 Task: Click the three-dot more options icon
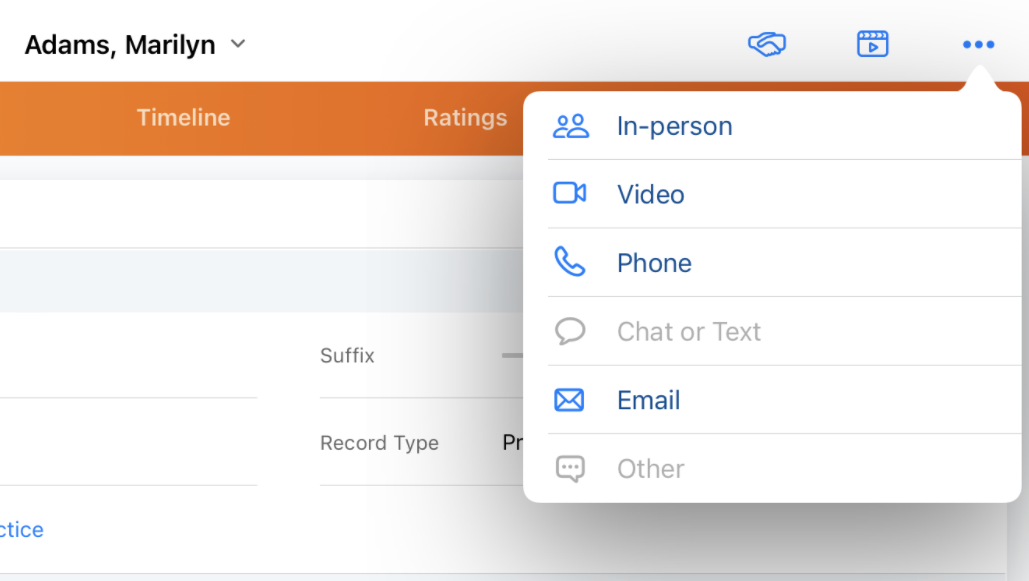pos(977,44)
